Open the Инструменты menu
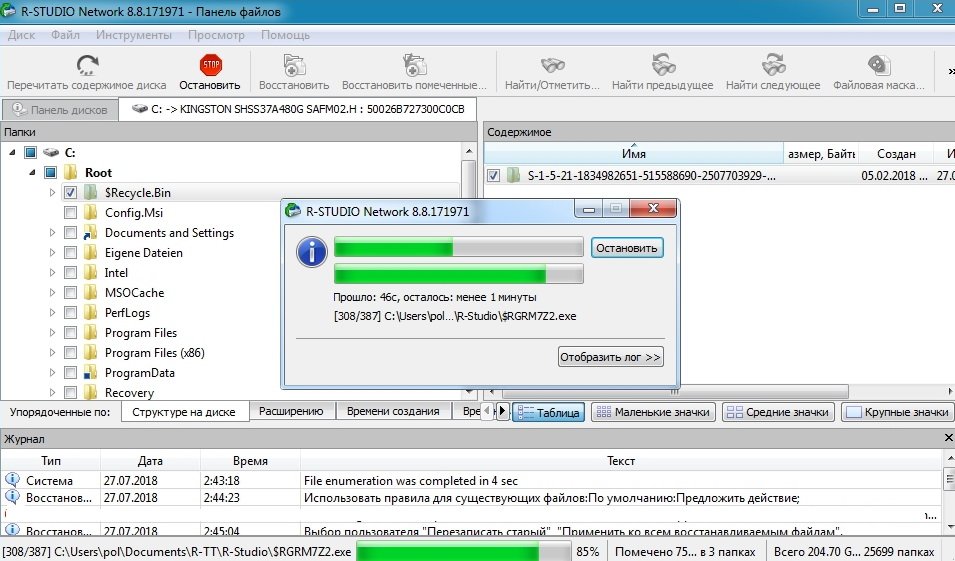The width and height of the screenshot is (955, 561). pyautogui.click(x=134, y=35)
